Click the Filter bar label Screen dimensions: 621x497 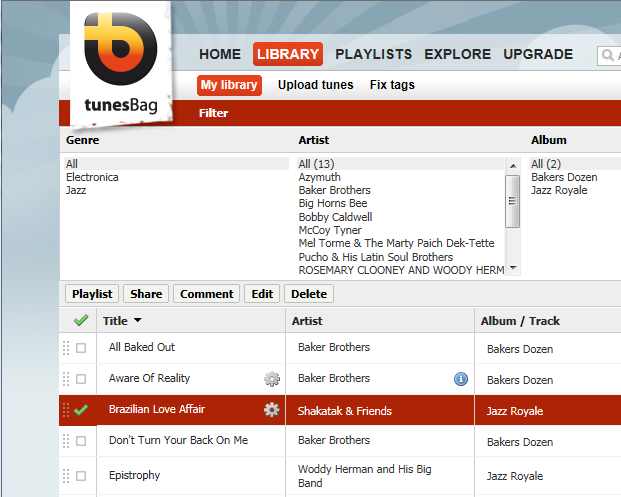(213, 113)
